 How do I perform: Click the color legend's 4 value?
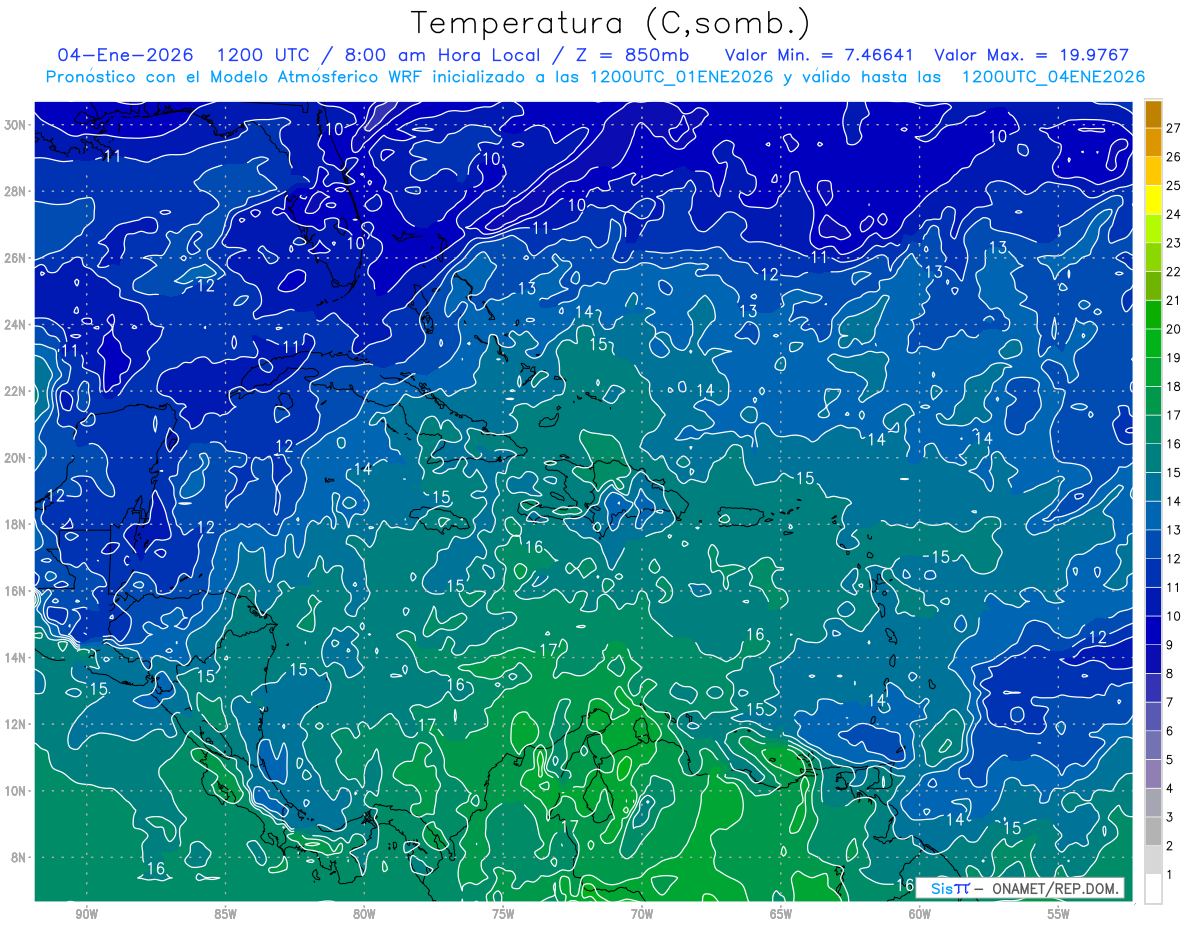pyautogui.click(x=1169, y=789)
